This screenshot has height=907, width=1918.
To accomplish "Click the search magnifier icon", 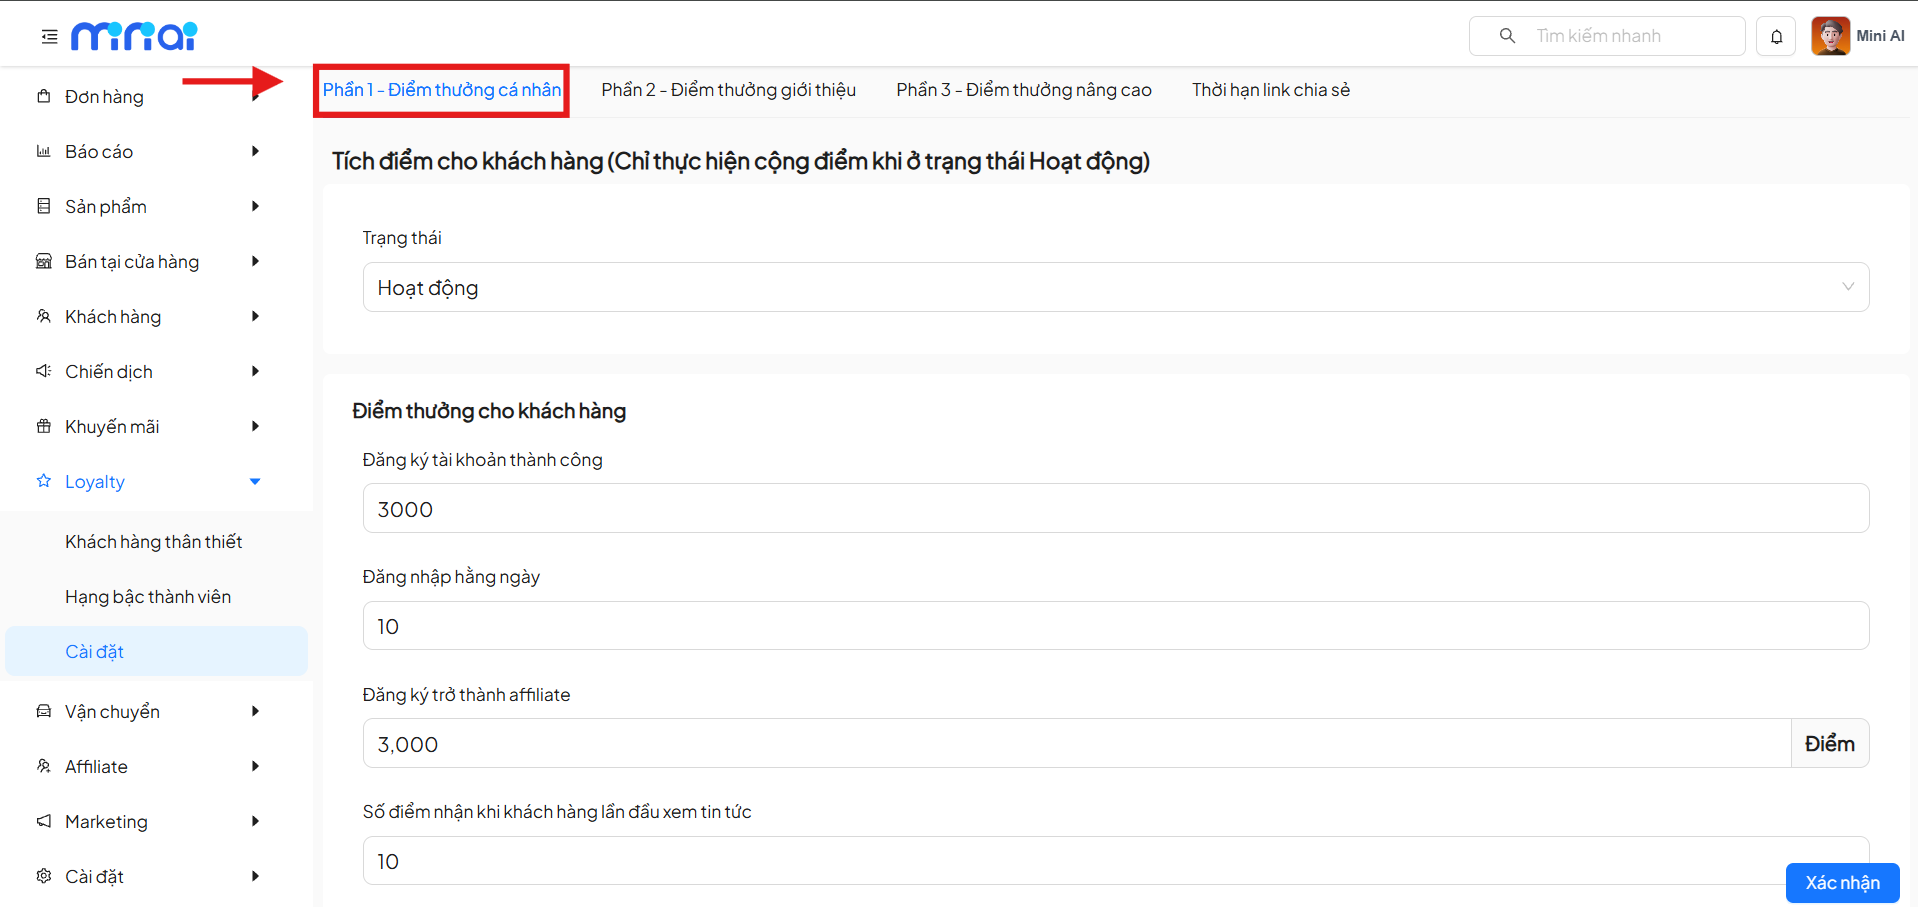I will 1507,36.
